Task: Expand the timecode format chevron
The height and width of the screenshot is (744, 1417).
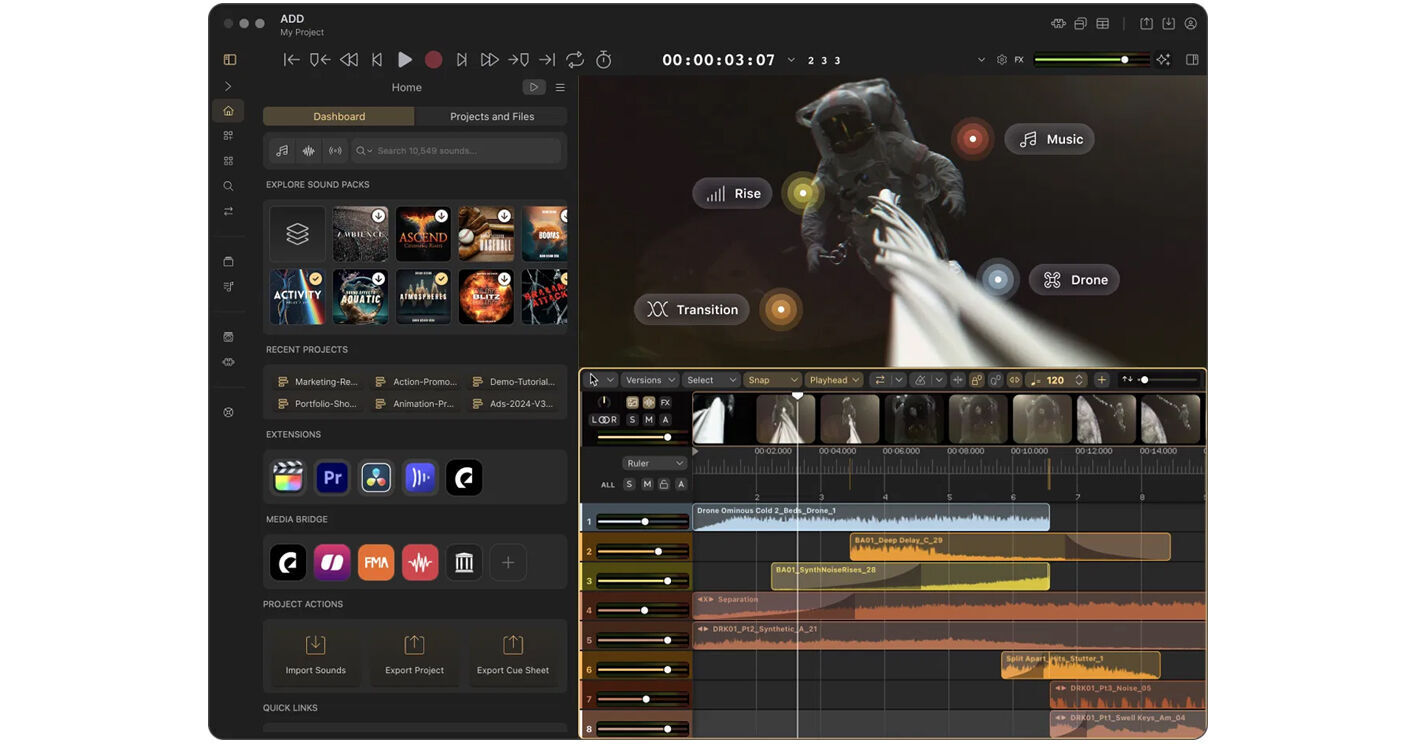Action: click(x=791, y=60)
